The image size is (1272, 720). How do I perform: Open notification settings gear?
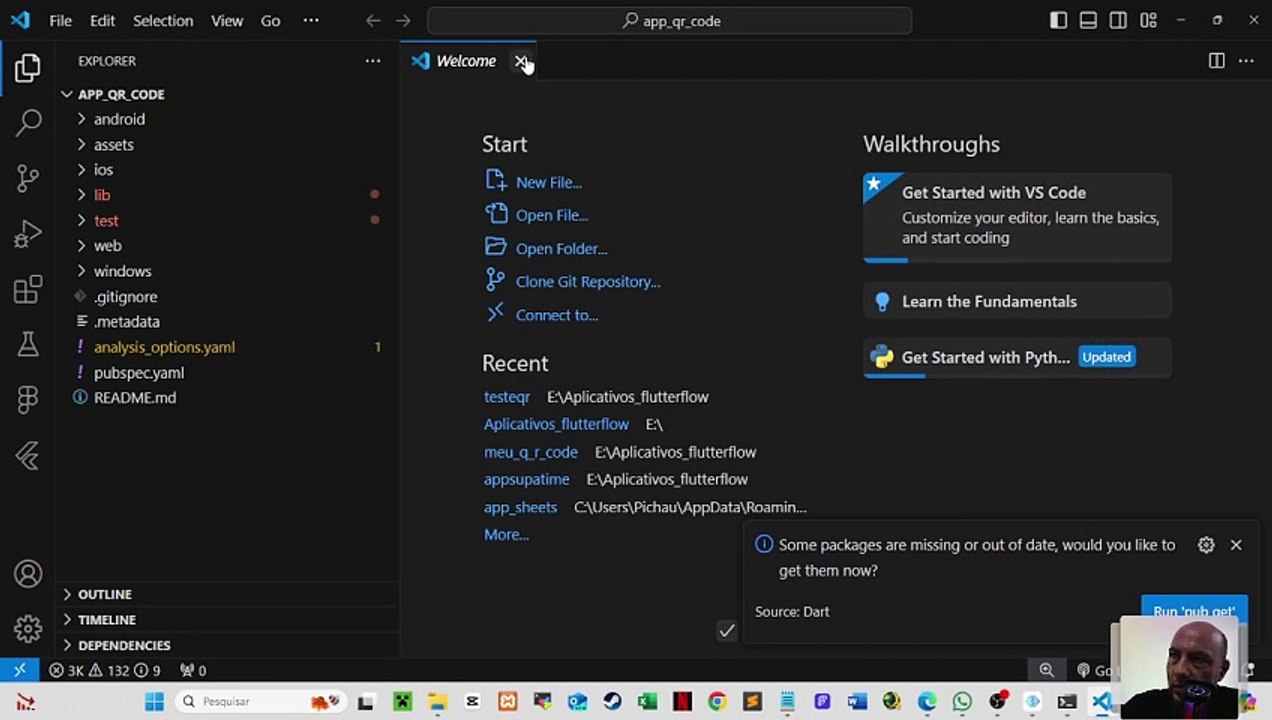click(1206, 545)
